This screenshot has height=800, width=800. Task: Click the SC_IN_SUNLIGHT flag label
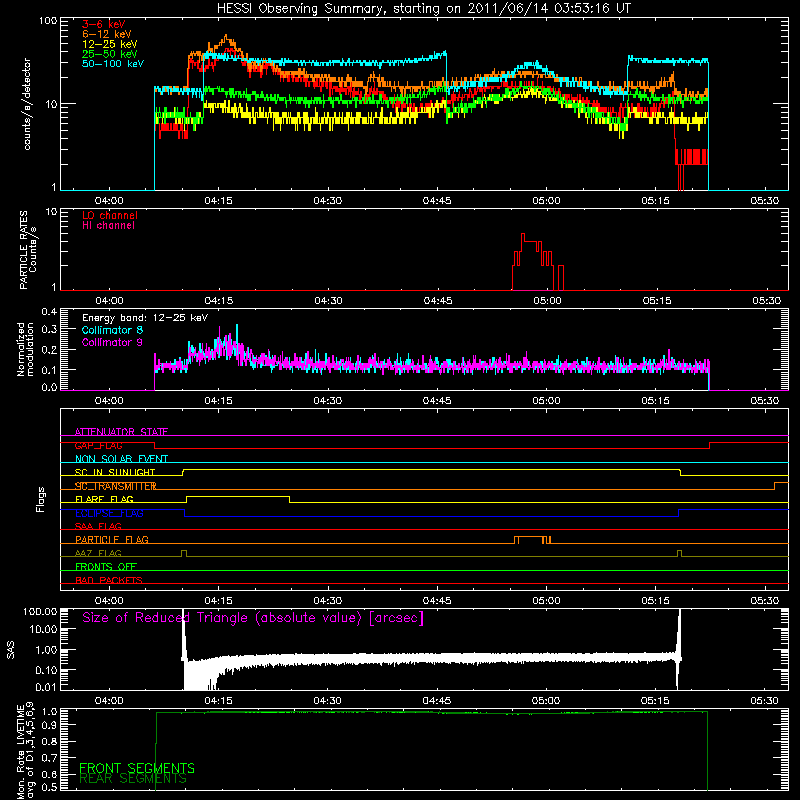point(115,472)
